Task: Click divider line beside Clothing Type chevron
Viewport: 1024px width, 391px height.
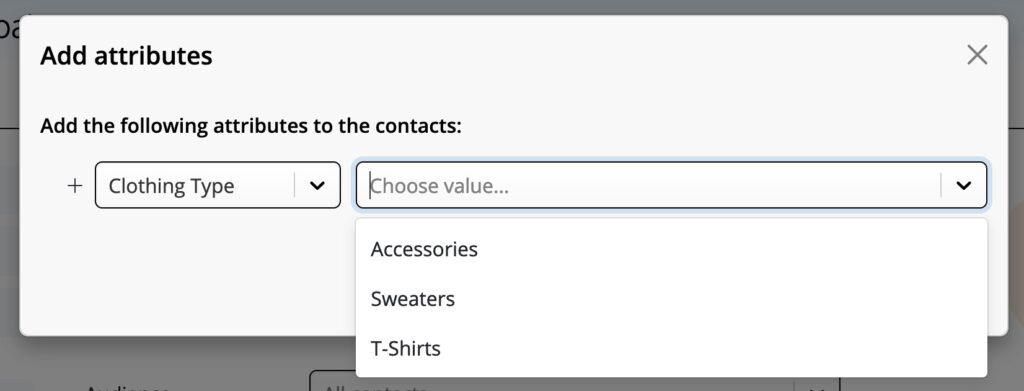Action: pyautogui.click(x=295, y=185)
